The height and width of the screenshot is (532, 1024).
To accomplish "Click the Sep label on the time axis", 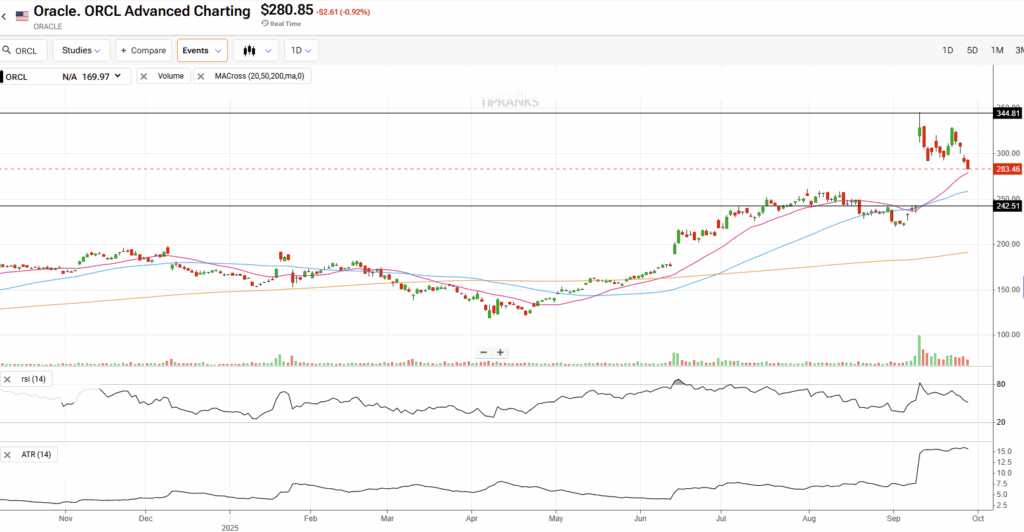I will [893, 518].
